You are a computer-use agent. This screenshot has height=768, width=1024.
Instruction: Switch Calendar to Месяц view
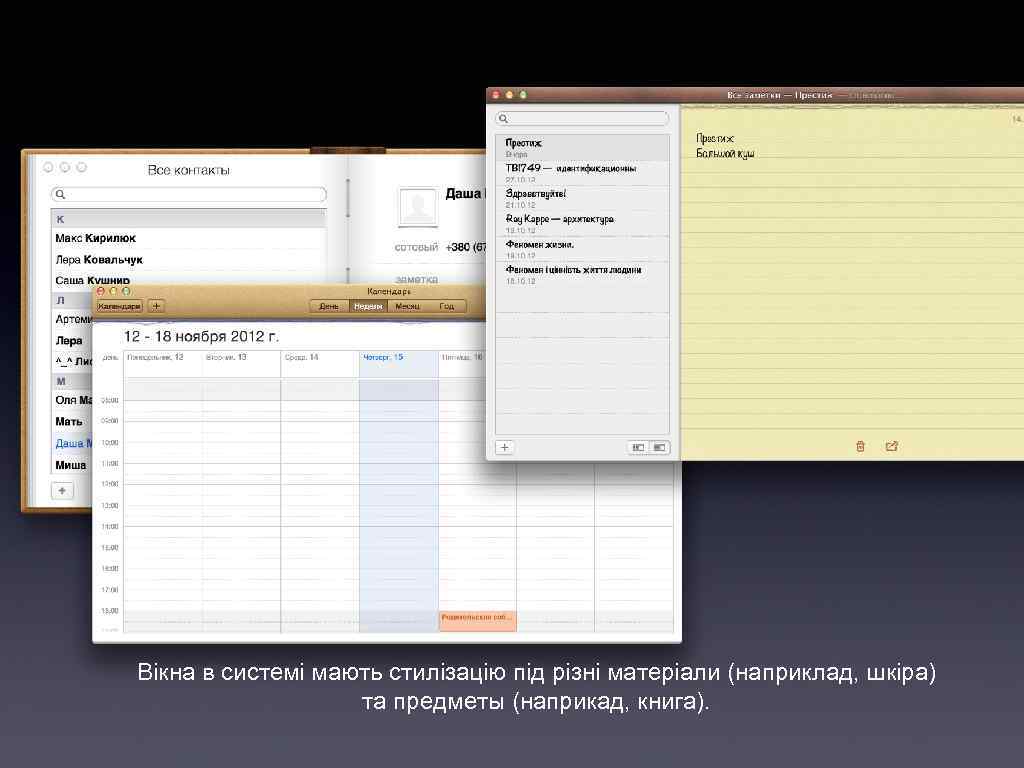tap(408, 306)
